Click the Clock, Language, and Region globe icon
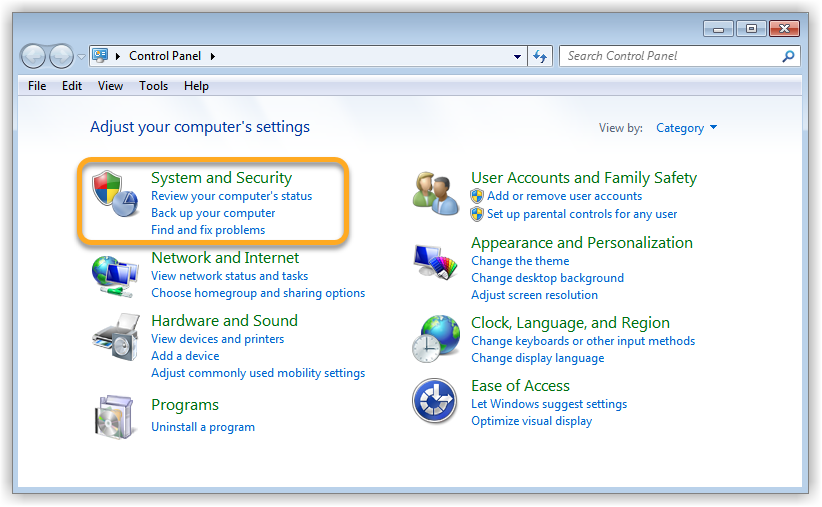This screenshot has width=822, height=507. pyautogui.click(x=436, y=338)
